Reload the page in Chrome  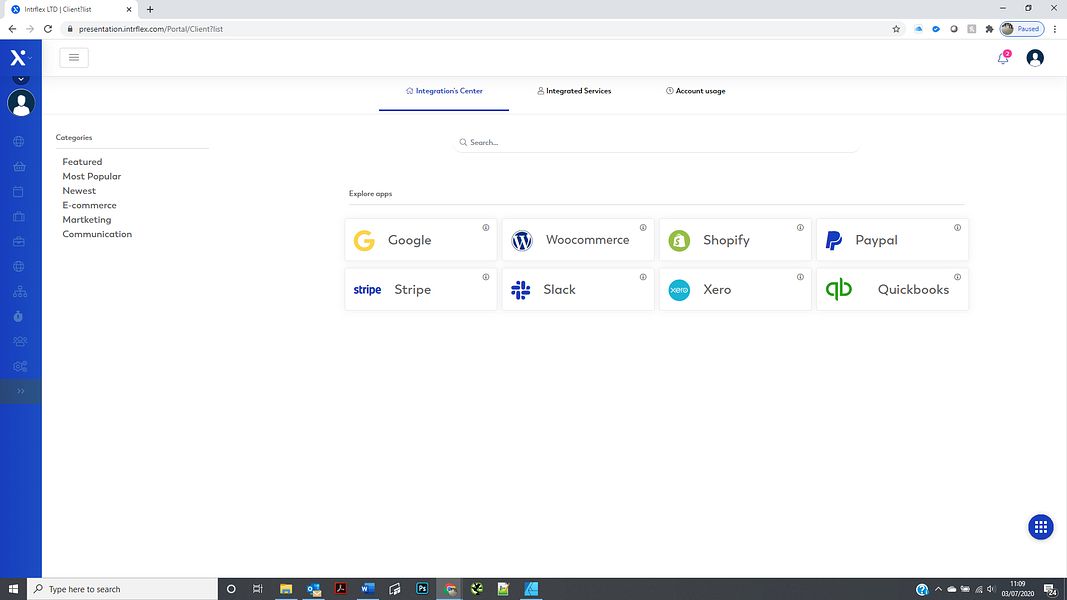tap(48, 29)
